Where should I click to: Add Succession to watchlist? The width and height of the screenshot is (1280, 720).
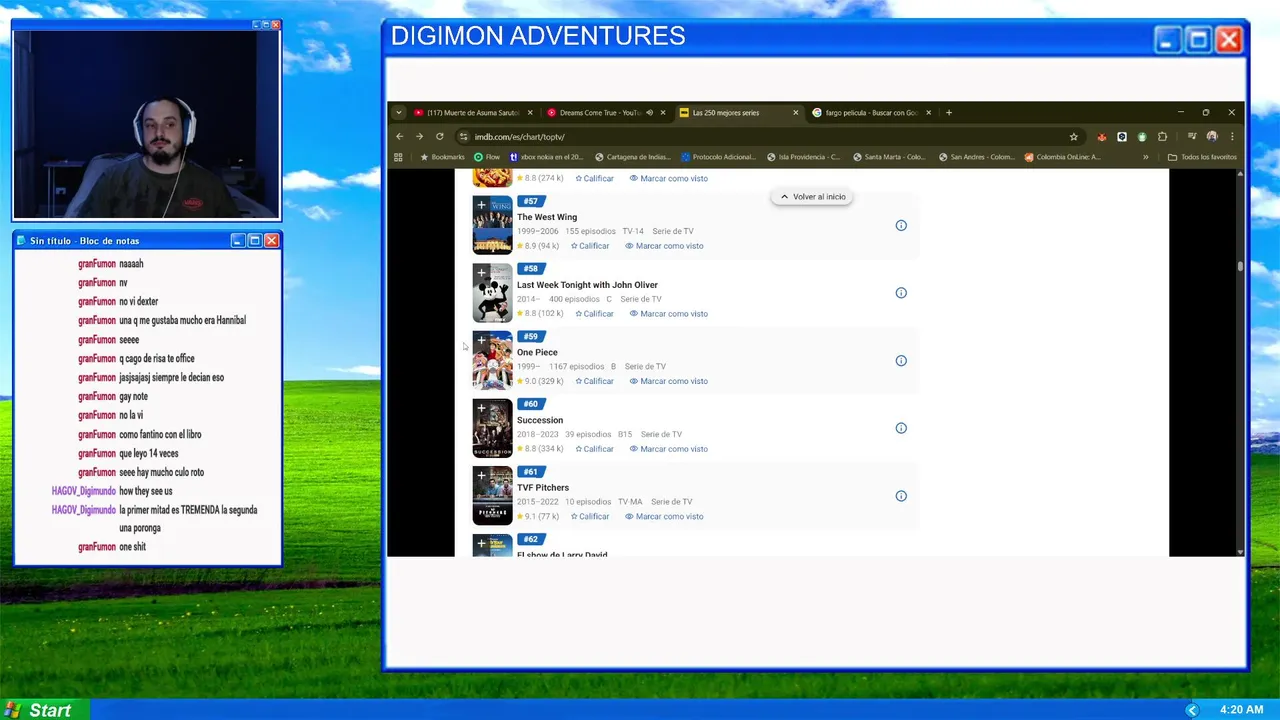[x=481, y=408]
